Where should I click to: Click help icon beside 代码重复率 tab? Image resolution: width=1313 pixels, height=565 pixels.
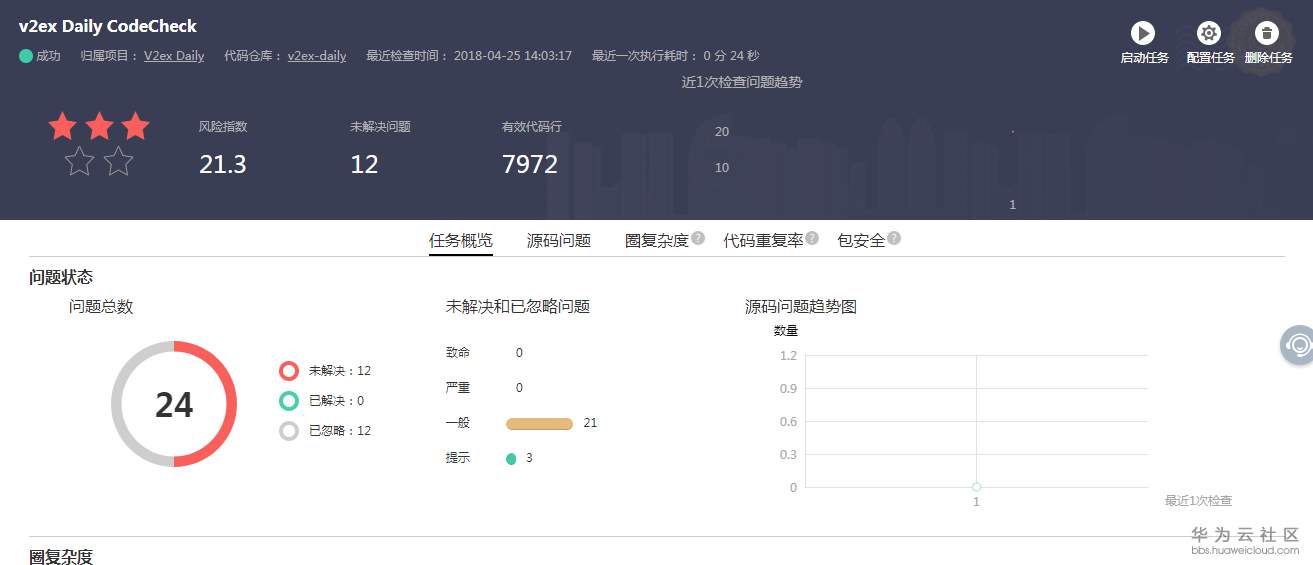pos(812,238)
